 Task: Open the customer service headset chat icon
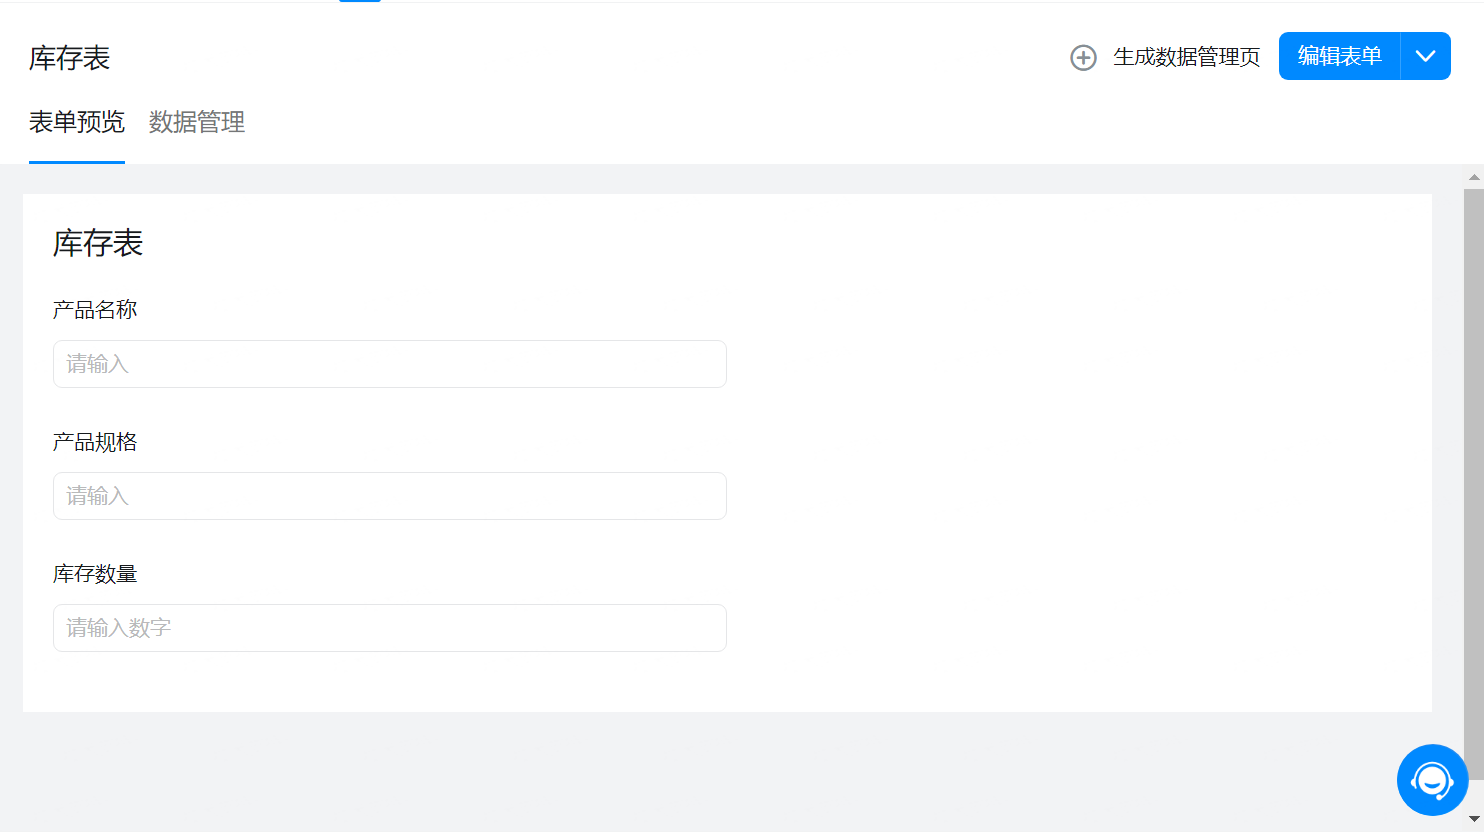[x=1432, y=780]
